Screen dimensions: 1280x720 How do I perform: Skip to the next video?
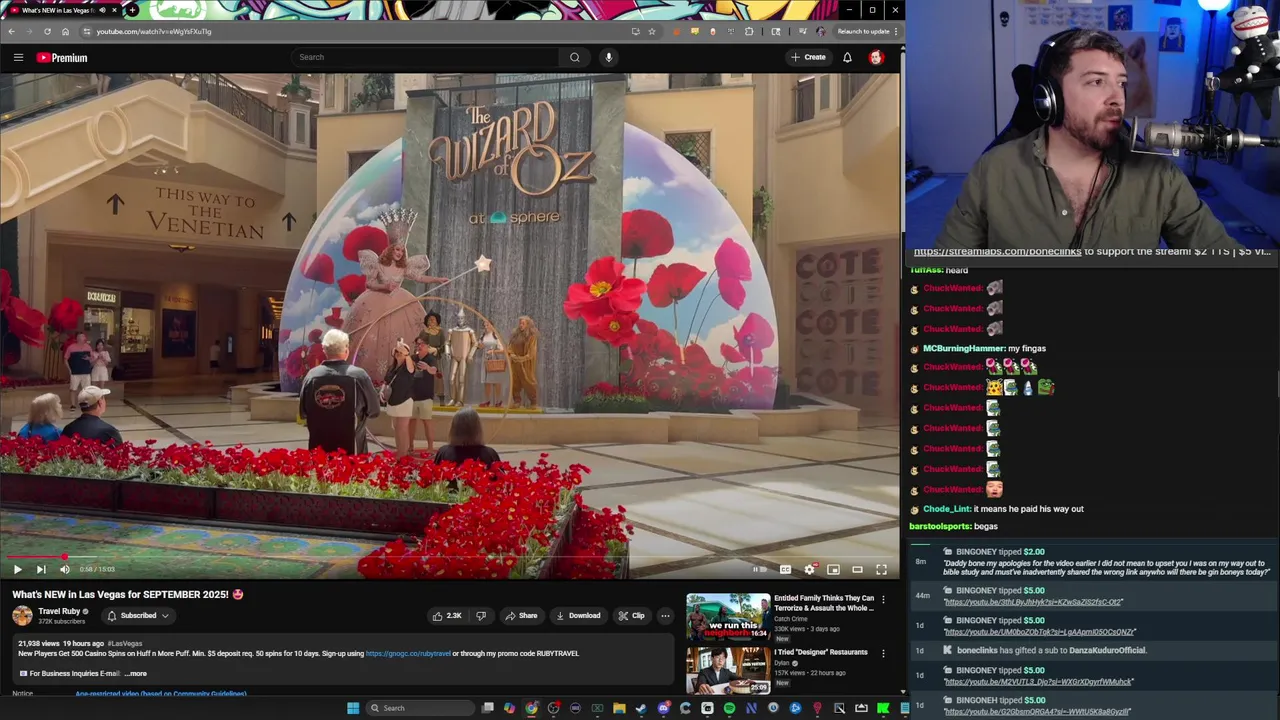coord(41,569)
